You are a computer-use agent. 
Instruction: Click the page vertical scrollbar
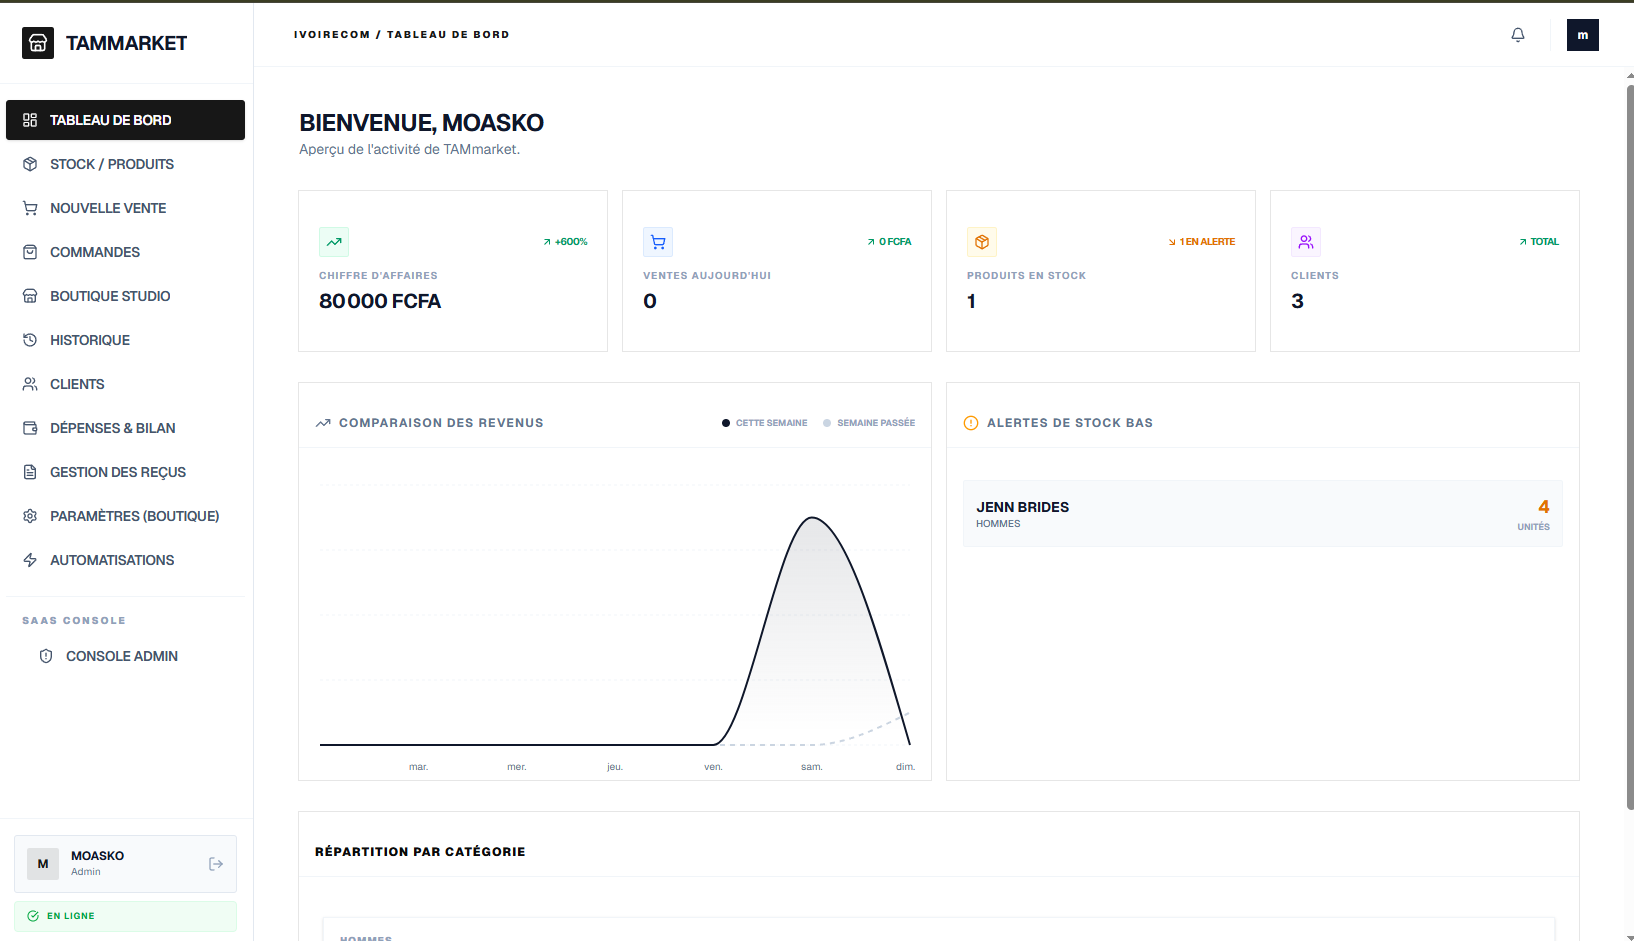[1630, 450]
